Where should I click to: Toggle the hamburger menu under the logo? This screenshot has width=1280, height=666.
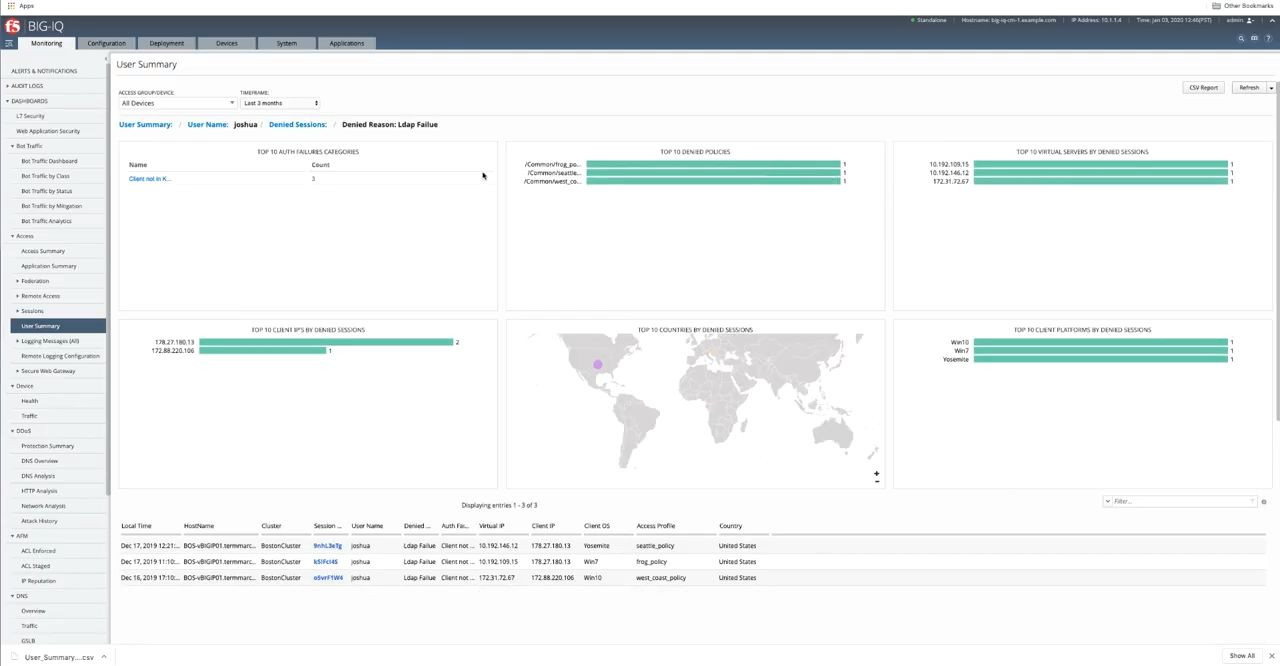[x=8, y=43]
